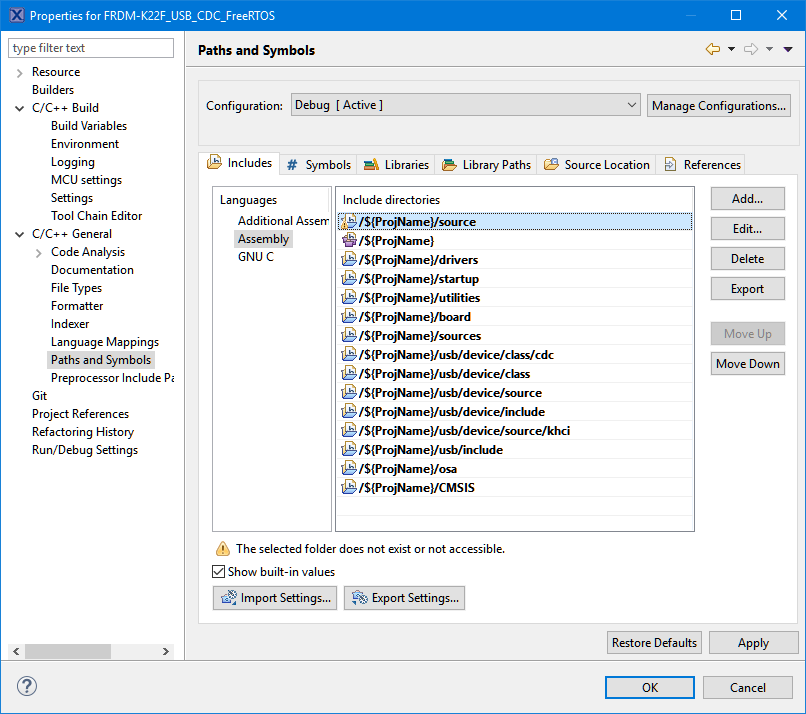The image size is (806, 714).
Task: Click the type filter text field
Action: (91, 48)
